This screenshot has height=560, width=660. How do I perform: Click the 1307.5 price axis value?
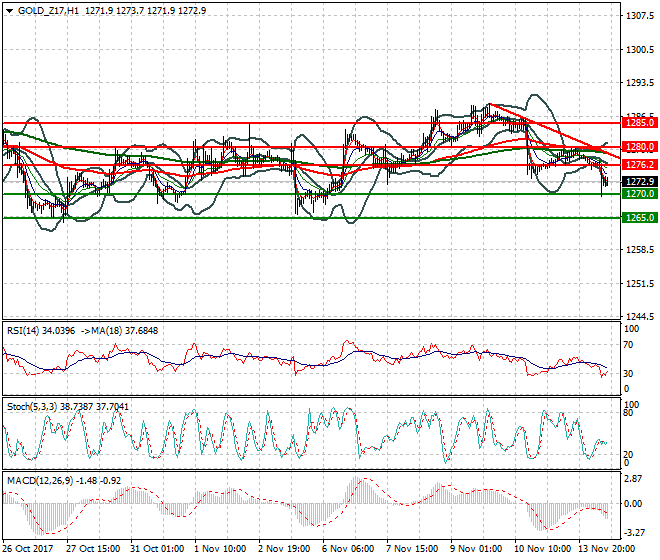pyautogui.click(x=640, y=16)
